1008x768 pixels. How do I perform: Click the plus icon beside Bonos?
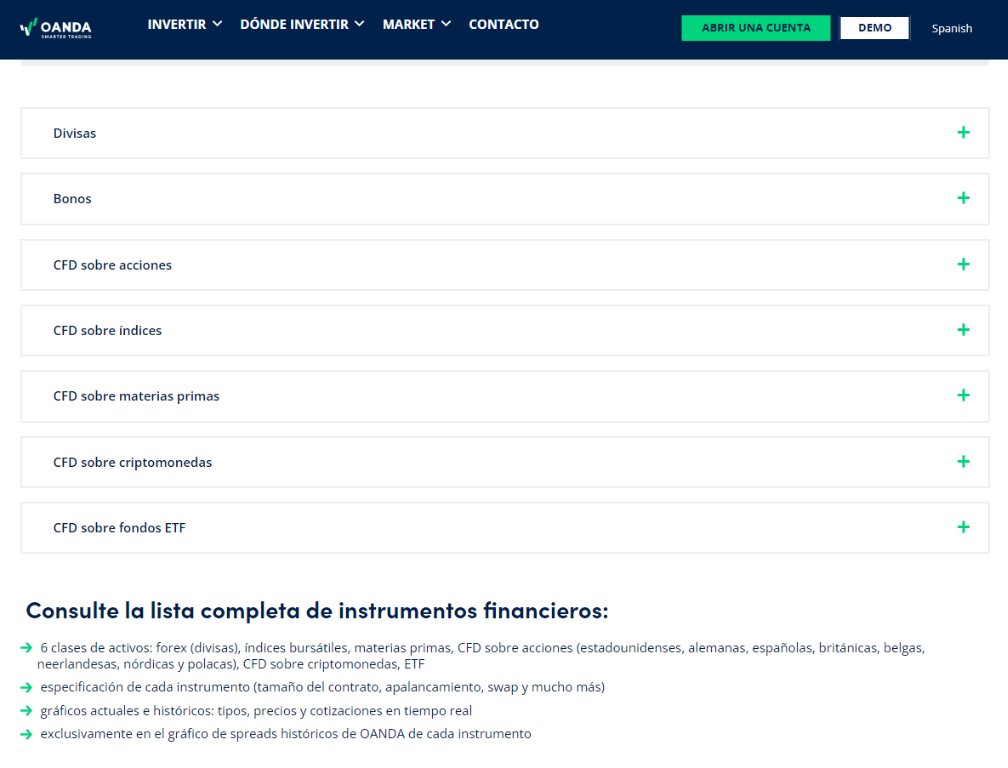point(963,198)
